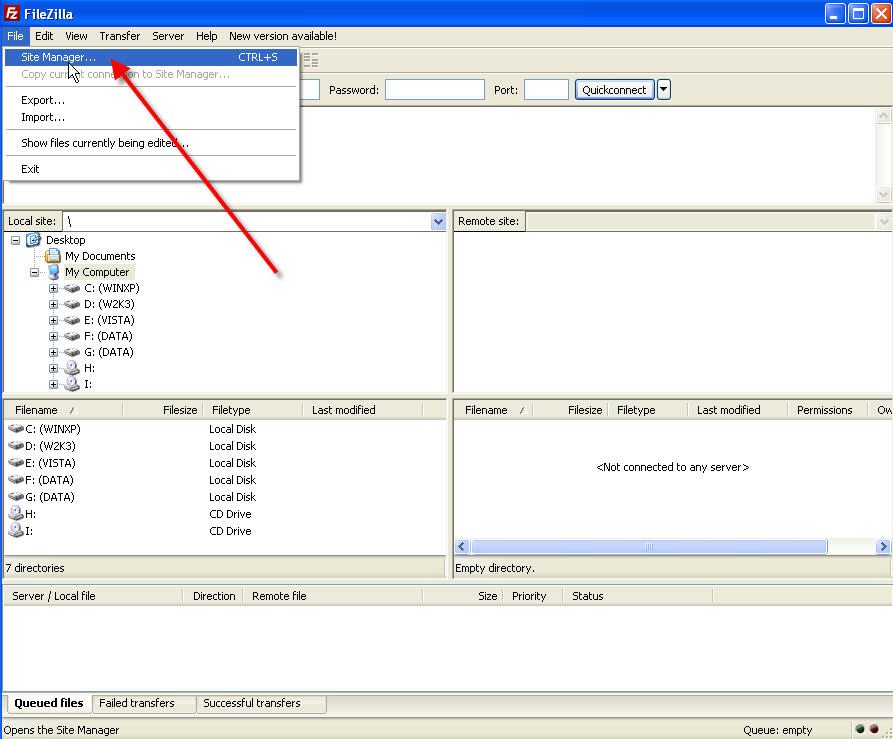Click Status column header in queue
Viewport: 893px width, 739px height.
click(637, 596)
